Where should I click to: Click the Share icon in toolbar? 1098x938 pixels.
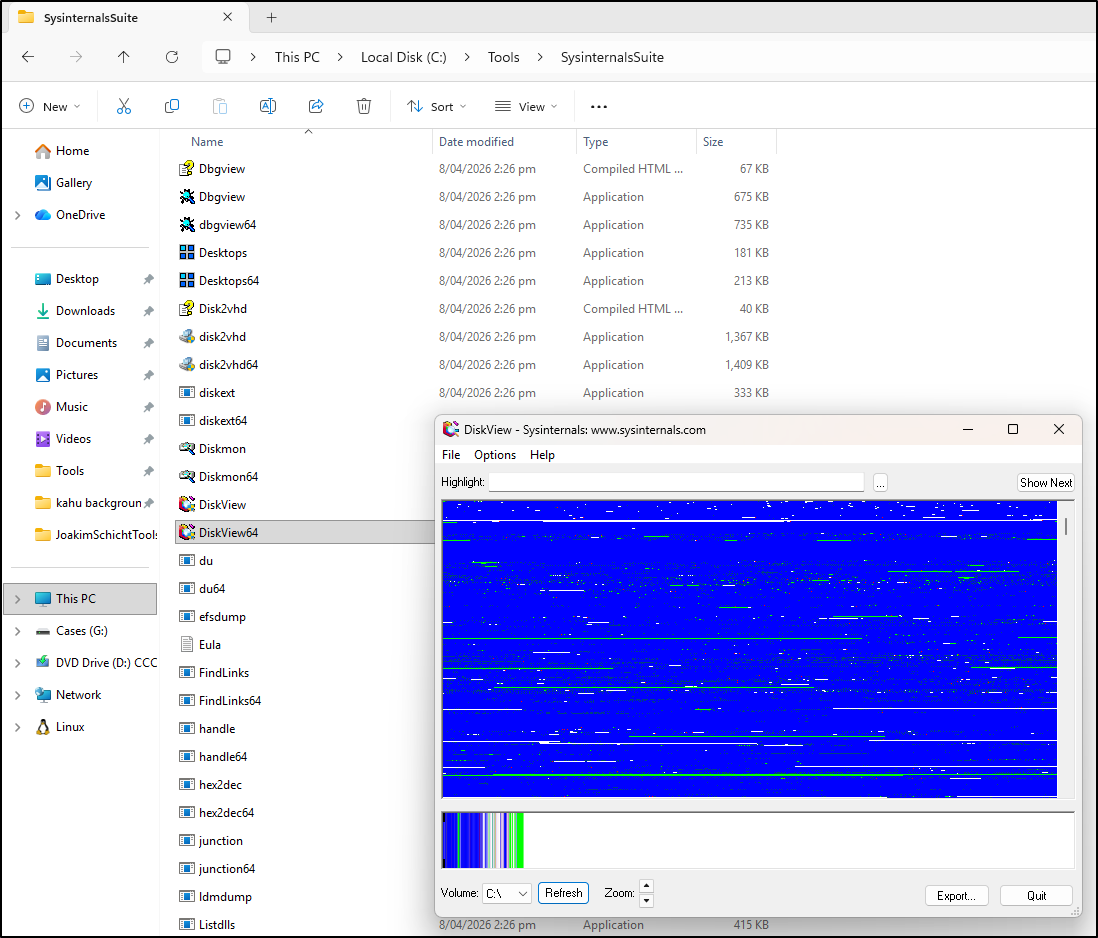click(x=316, y=106)
